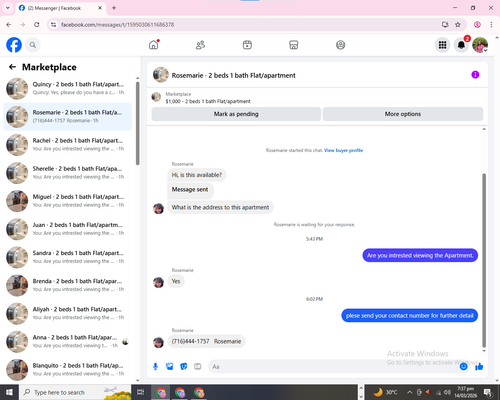
Task: Click the Facebook logo
Action: (14, 45)
